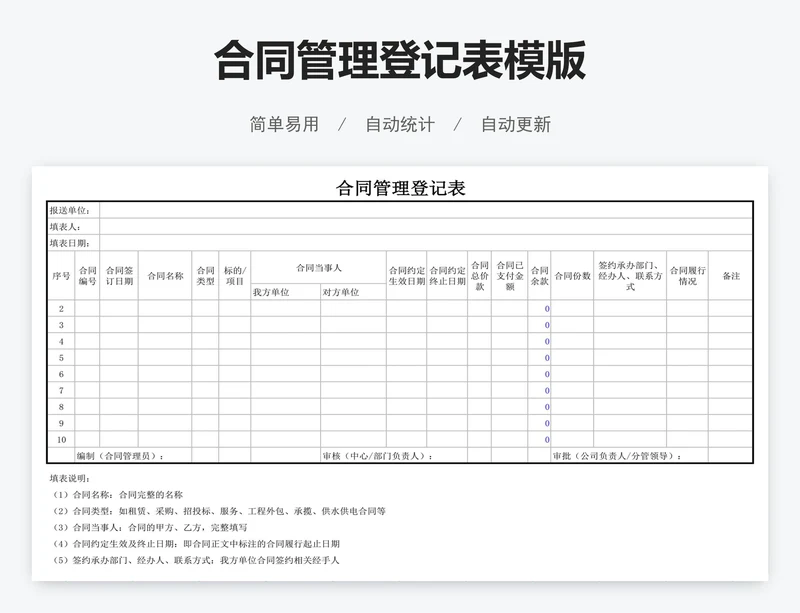
Task: Click the row number 7 cell
Action: point(61,390)
